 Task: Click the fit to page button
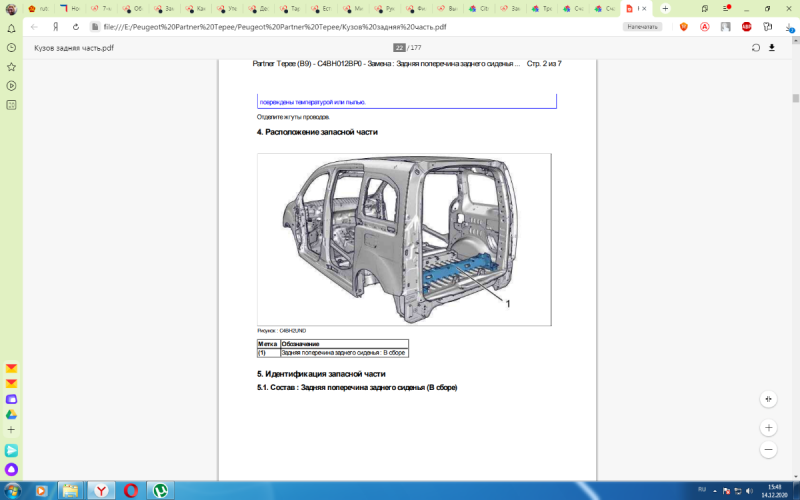768,398
